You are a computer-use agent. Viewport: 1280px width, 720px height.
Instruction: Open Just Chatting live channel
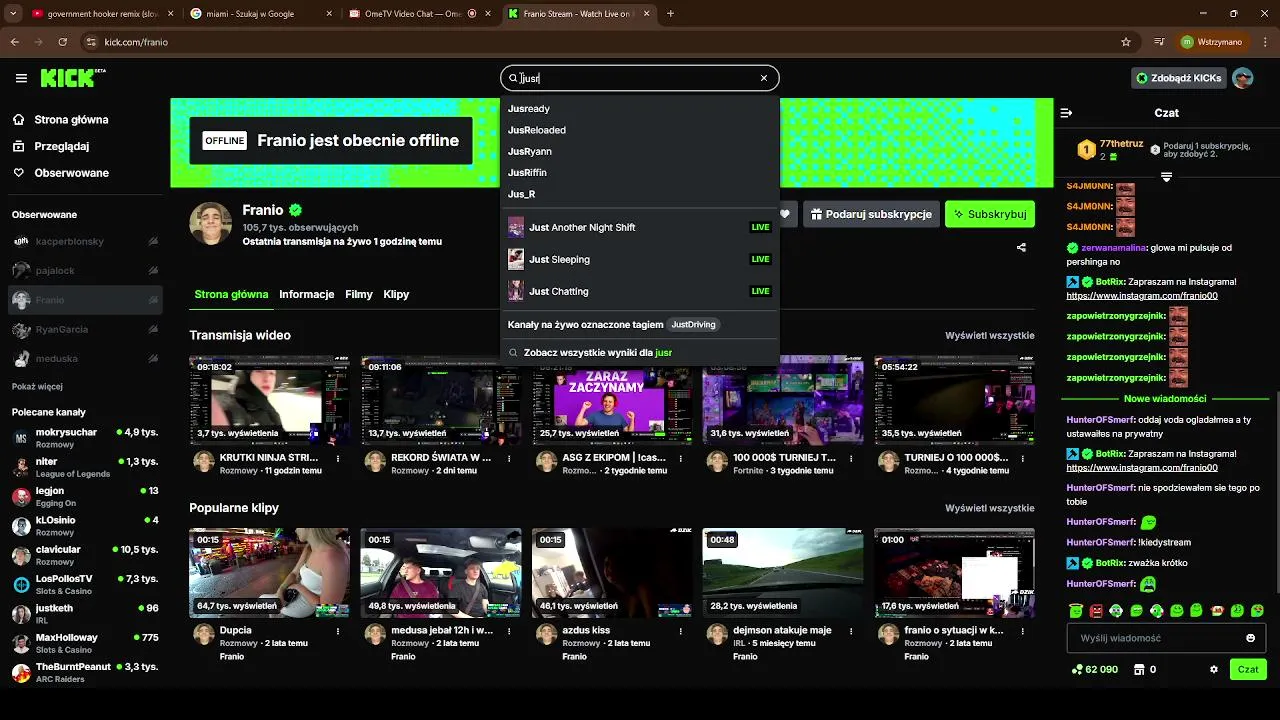click(x=640, y=291)
